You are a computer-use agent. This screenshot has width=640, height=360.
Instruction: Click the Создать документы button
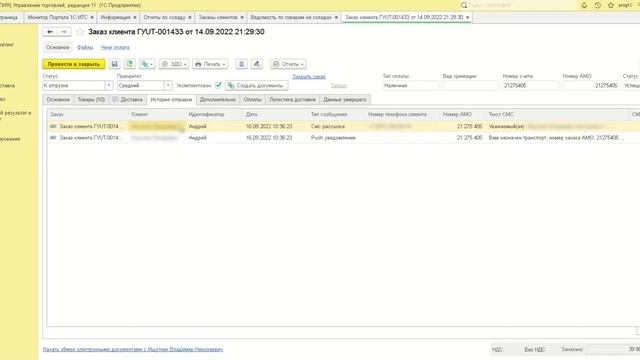tap(256, 86)
